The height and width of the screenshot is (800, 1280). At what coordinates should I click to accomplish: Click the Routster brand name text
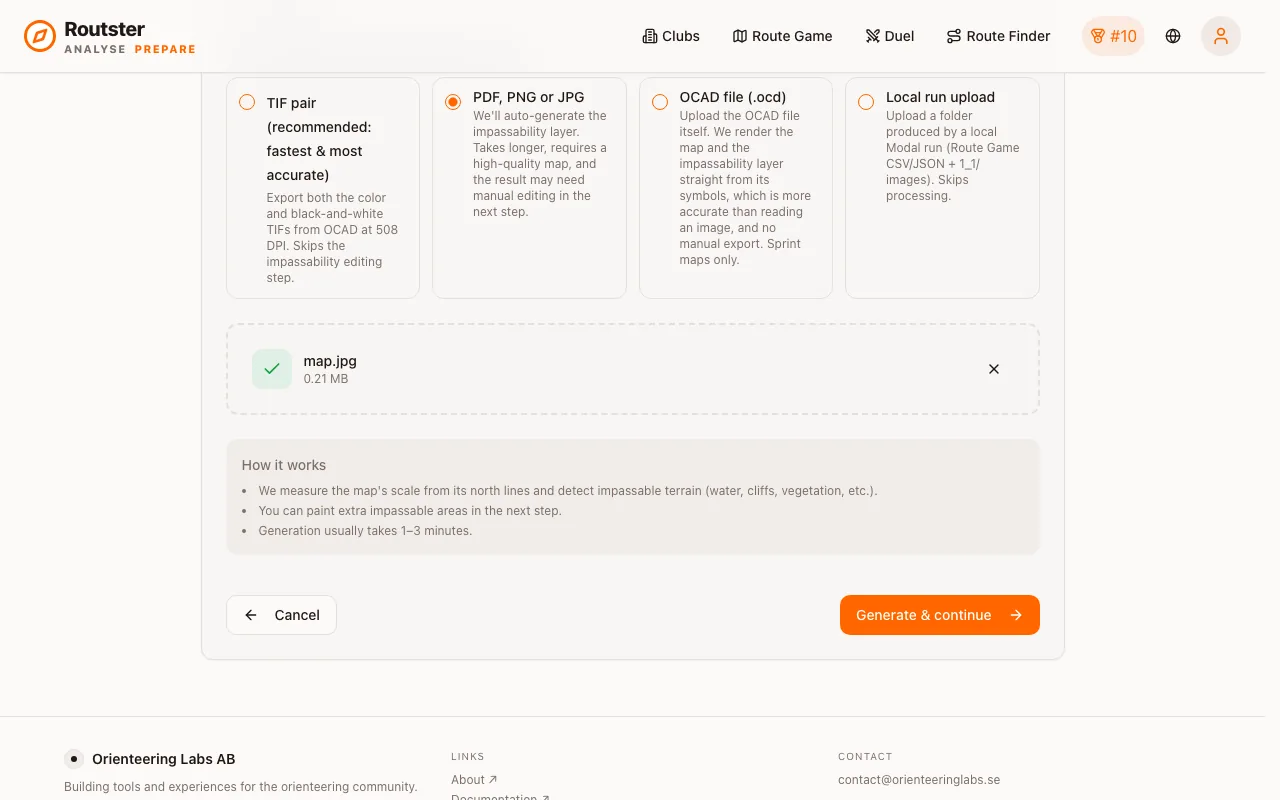(x=105, y=29)
